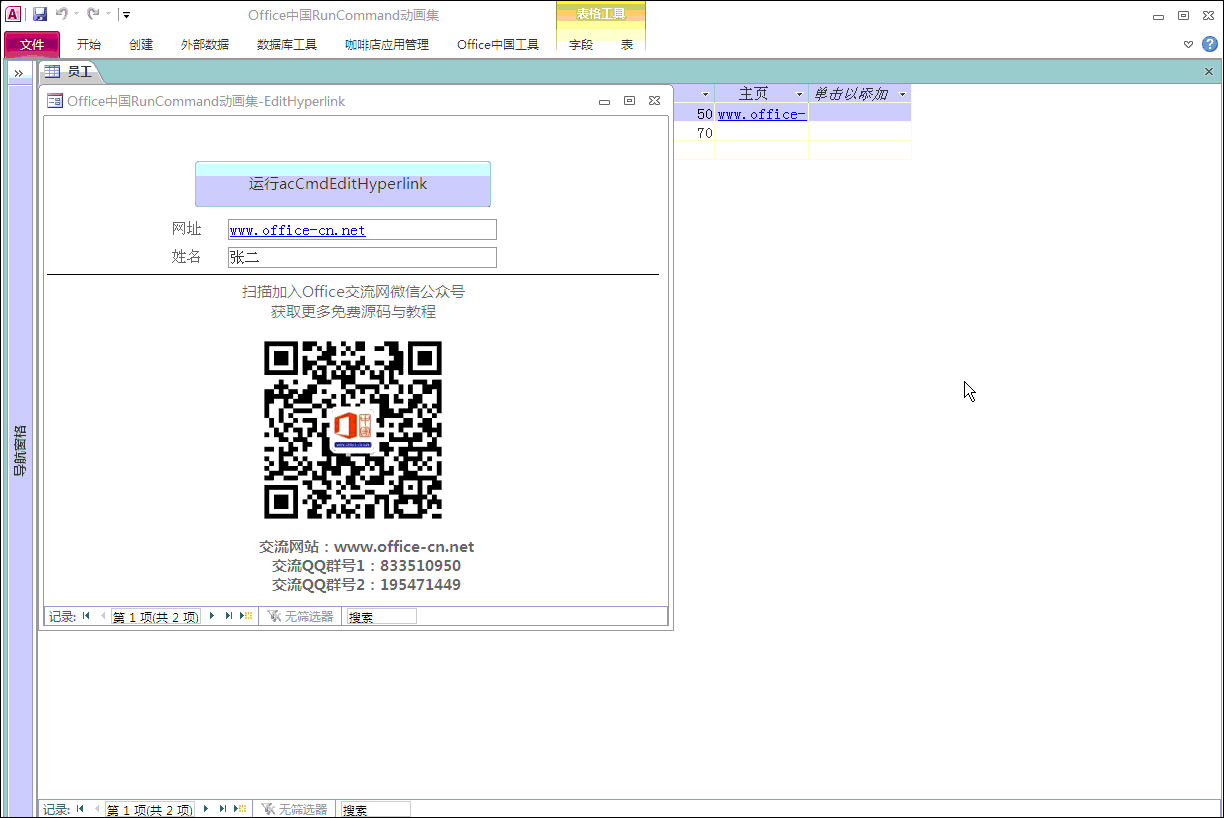
Task: Click the Save icon in quick access toolbar
Action: tap(40, 14)
